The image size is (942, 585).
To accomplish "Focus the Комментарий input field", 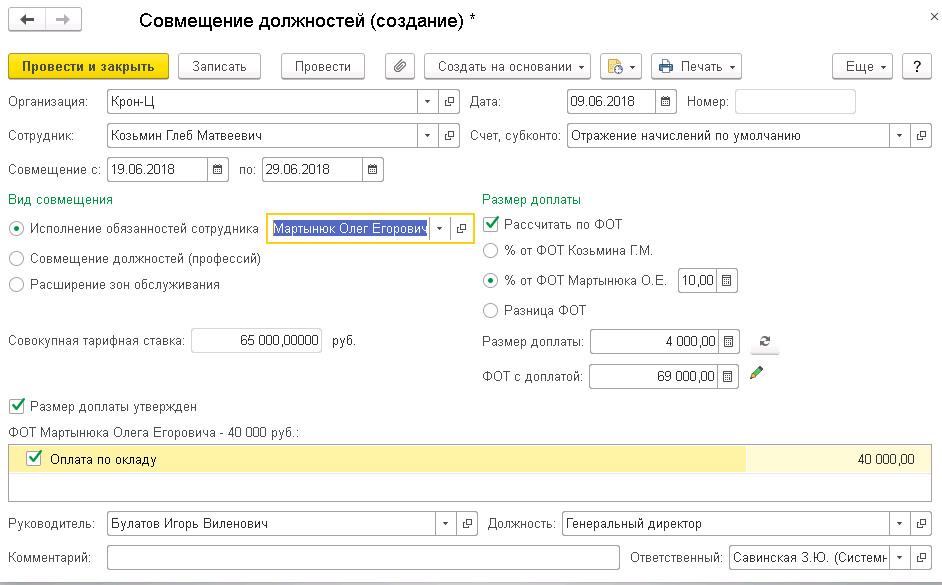I will (363, 557).
